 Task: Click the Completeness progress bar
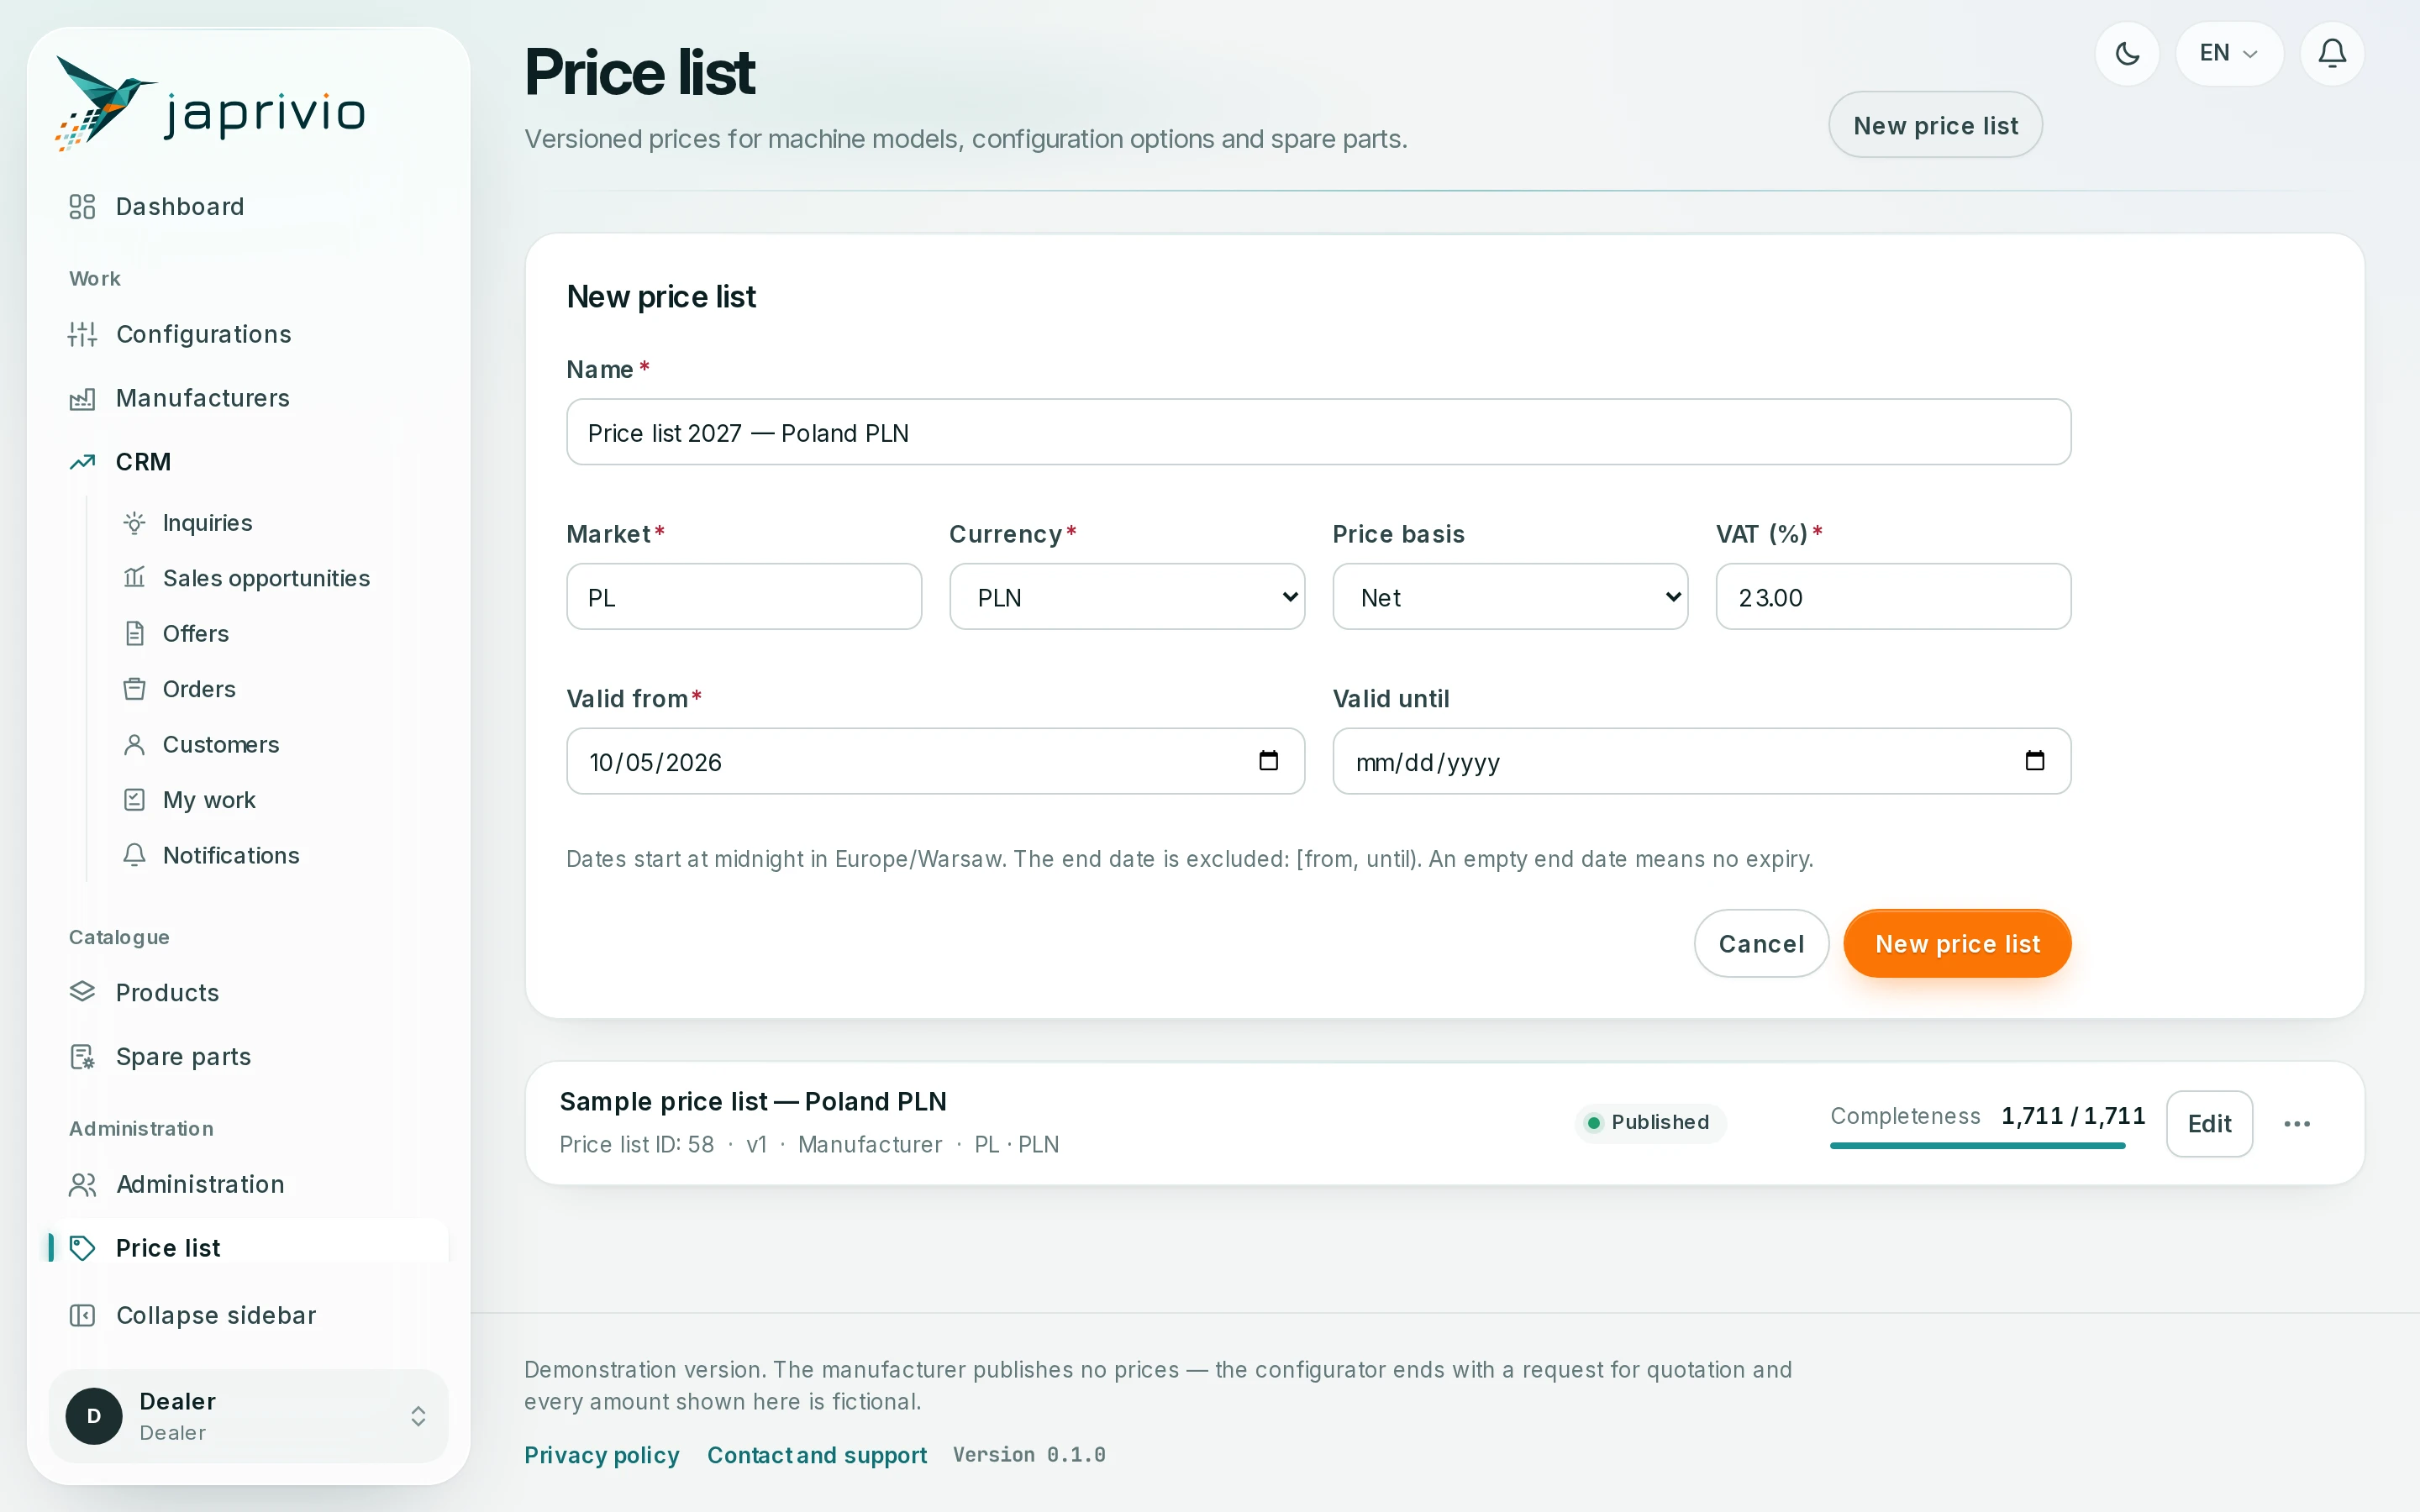click(x=1977, y=1146)
